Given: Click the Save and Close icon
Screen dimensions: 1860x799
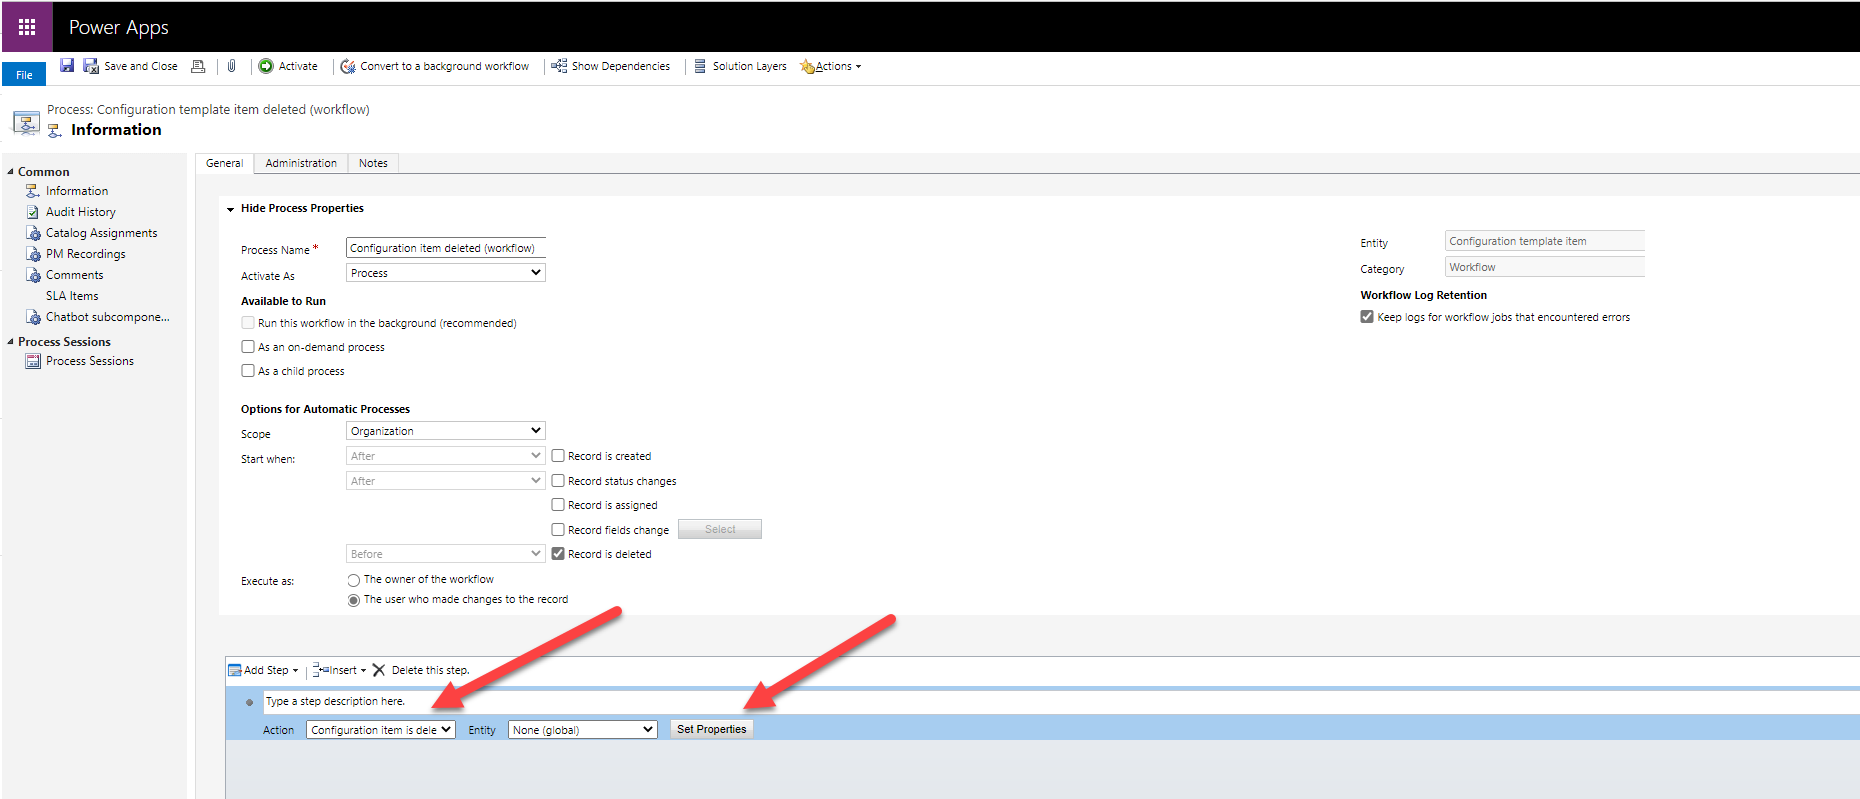Looking at the screenshot, I should [x=91, y=66].
